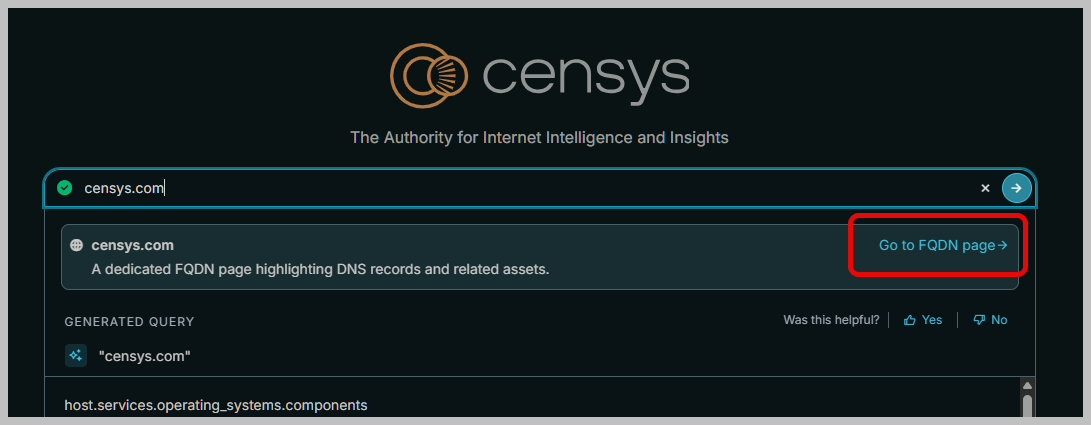Open the Go to FQDN page link

[943, 246]
